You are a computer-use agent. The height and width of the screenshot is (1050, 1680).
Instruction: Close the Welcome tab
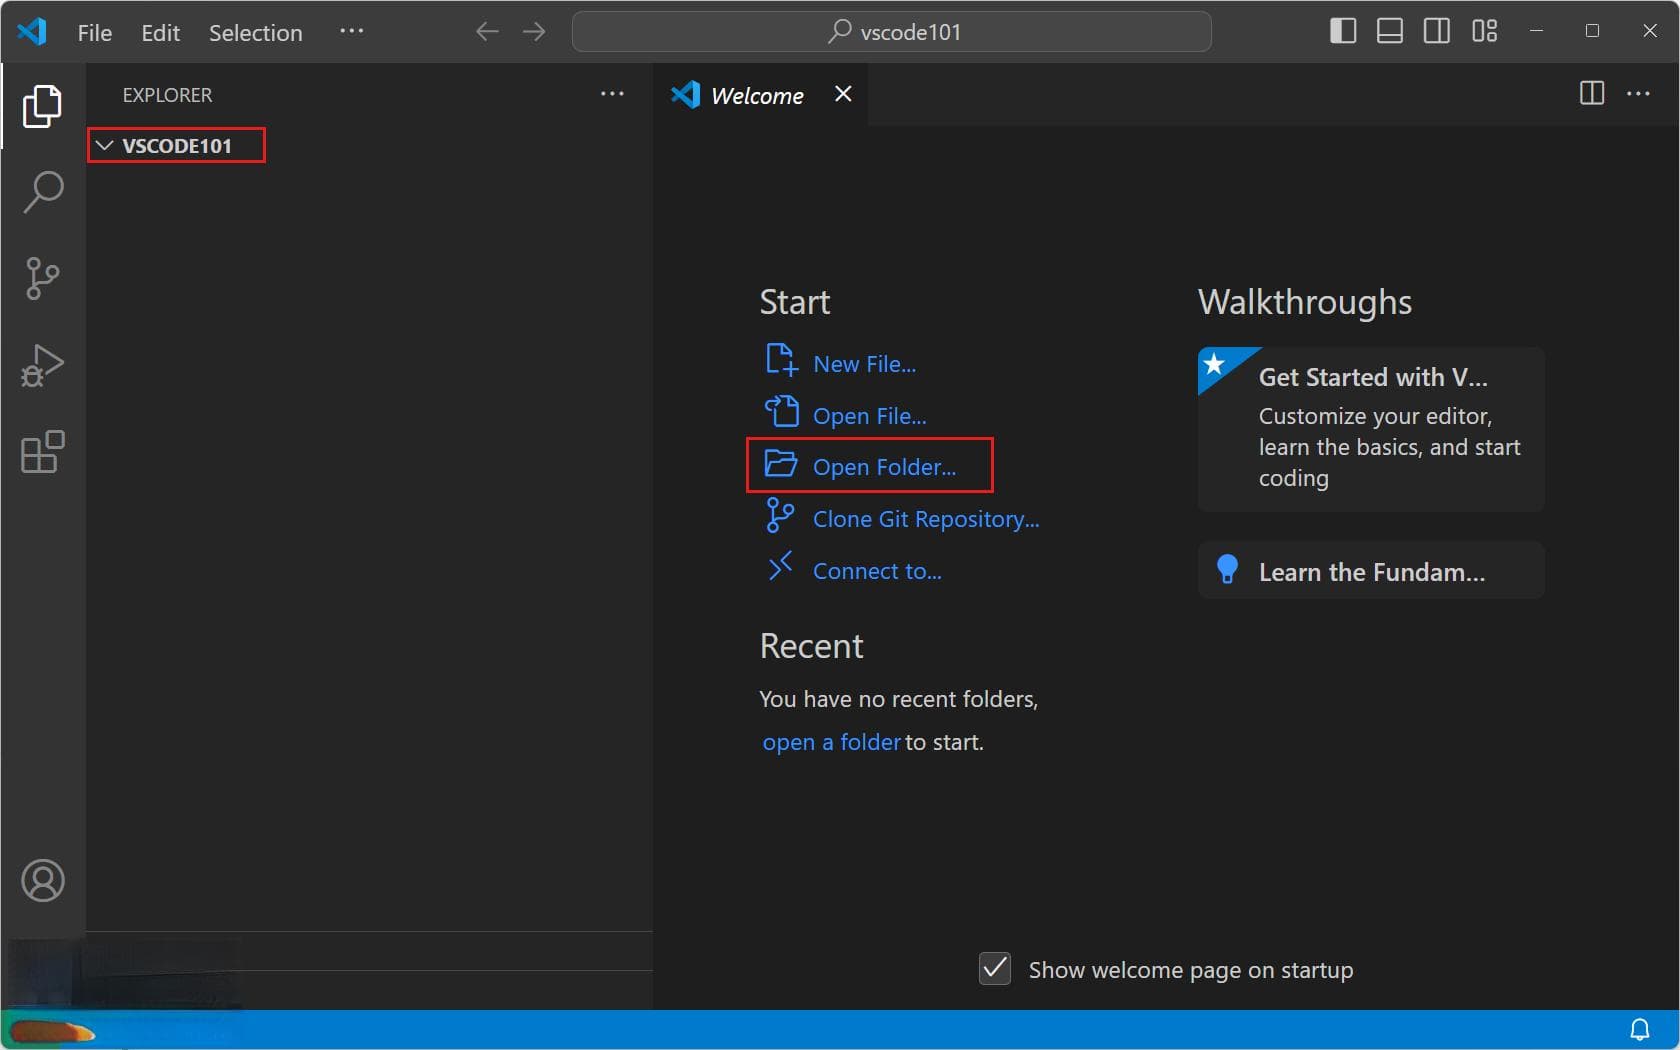coord(843,94)
